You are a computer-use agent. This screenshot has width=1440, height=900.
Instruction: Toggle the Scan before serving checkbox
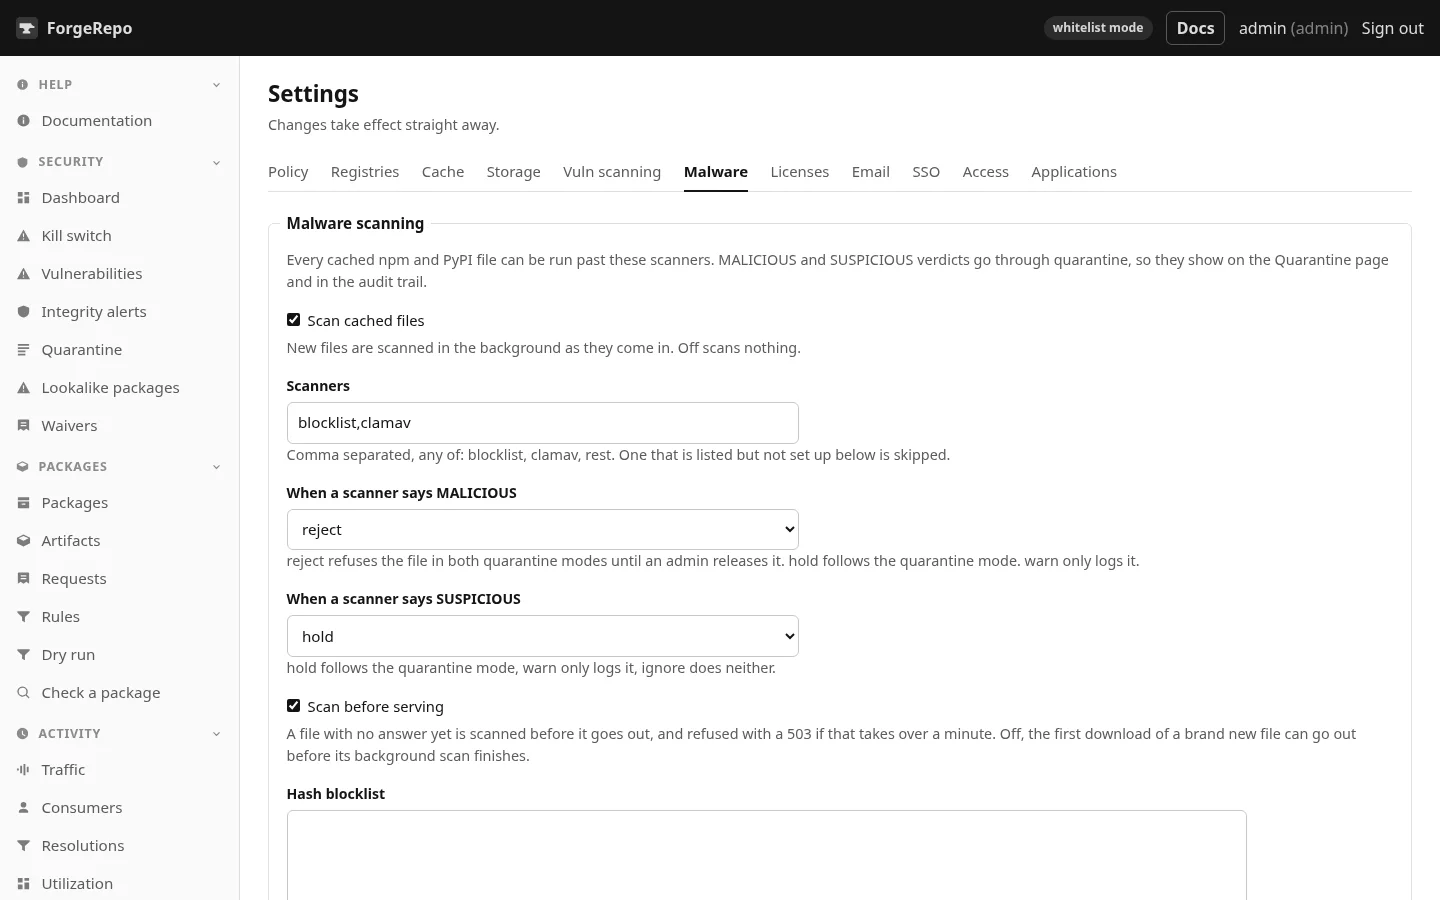(x=293, y=706)
